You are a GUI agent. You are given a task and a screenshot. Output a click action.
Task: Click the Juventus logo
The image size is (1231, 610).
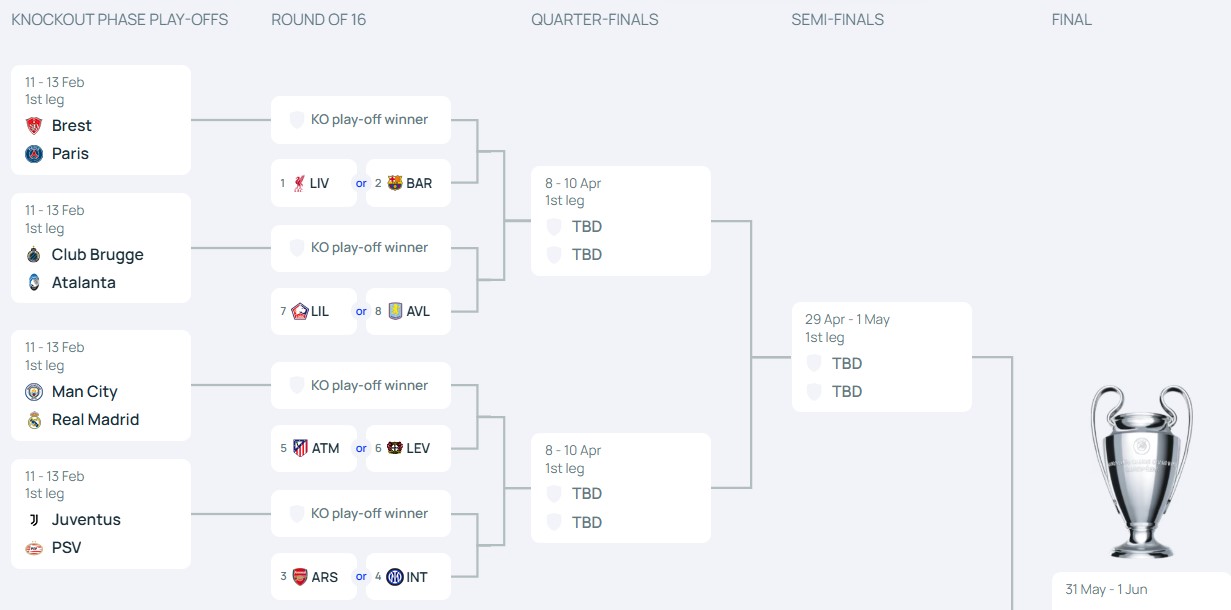34,520
